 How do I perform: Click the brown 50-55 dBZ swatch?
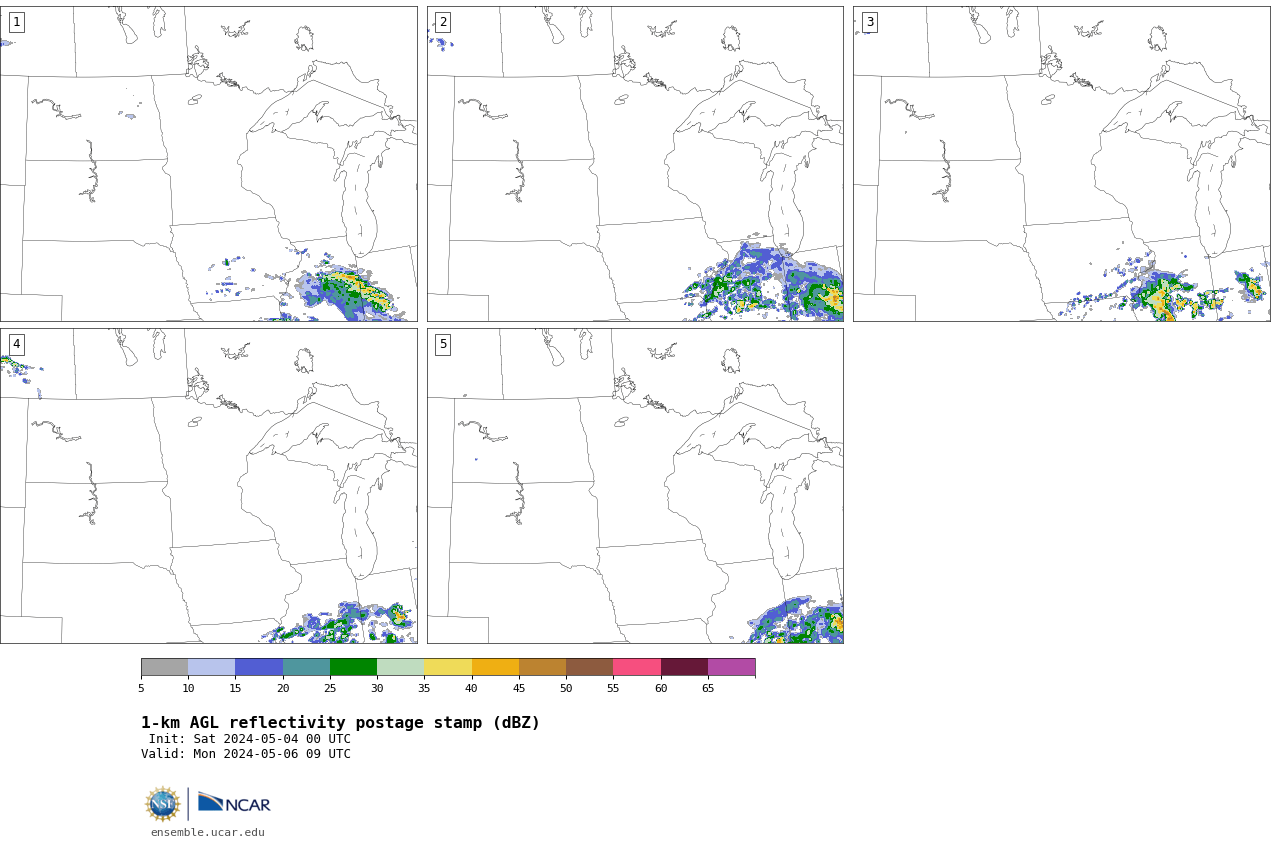(590, 667)
